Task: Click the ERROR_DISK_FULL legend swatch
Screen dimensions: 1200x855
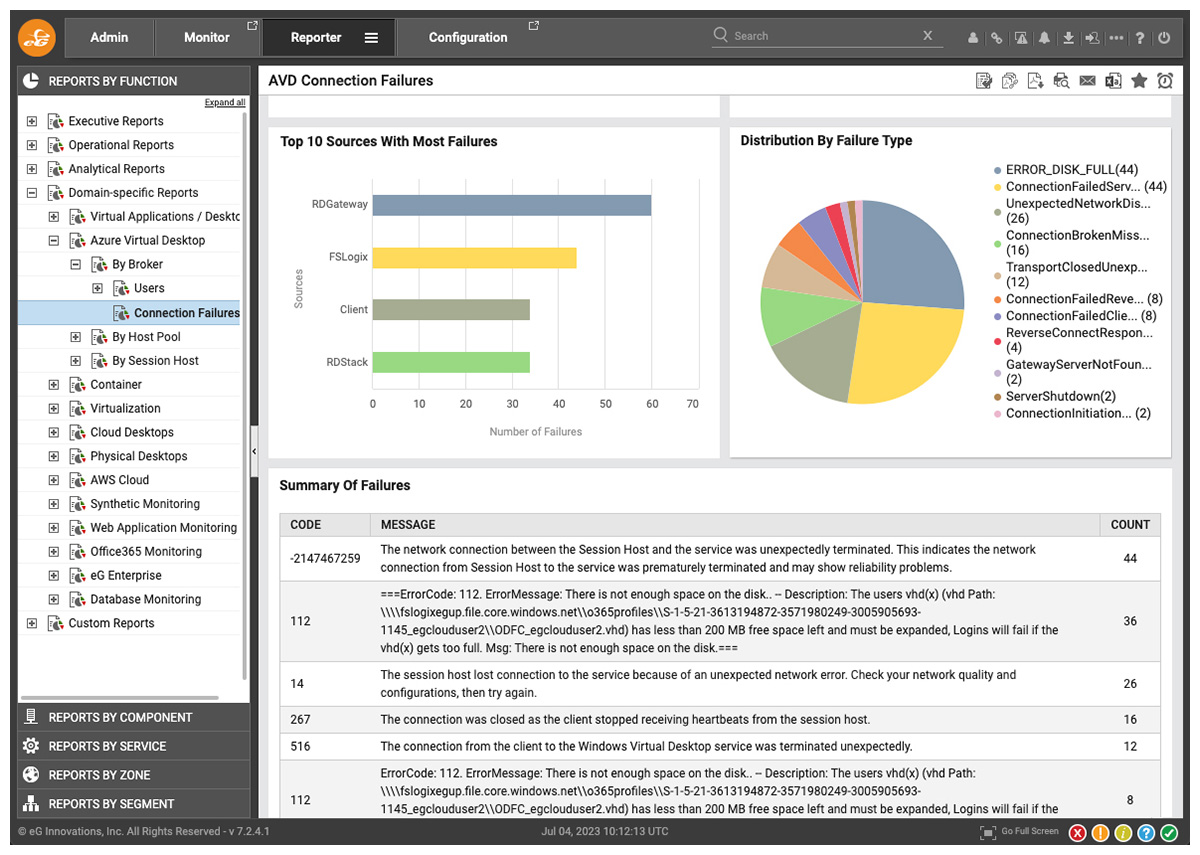Action: coord(997,171)
